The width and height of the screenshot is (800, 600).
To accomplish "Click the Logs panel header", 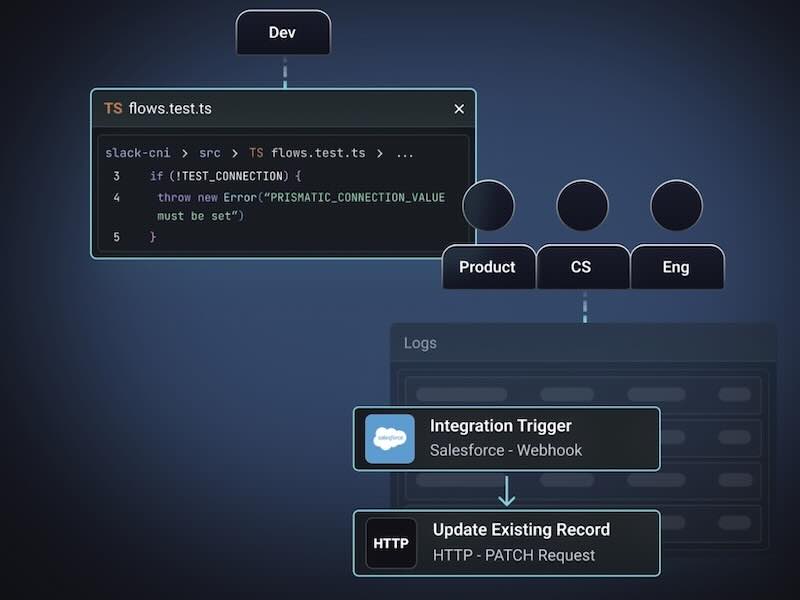I will (x=420, y=343).
